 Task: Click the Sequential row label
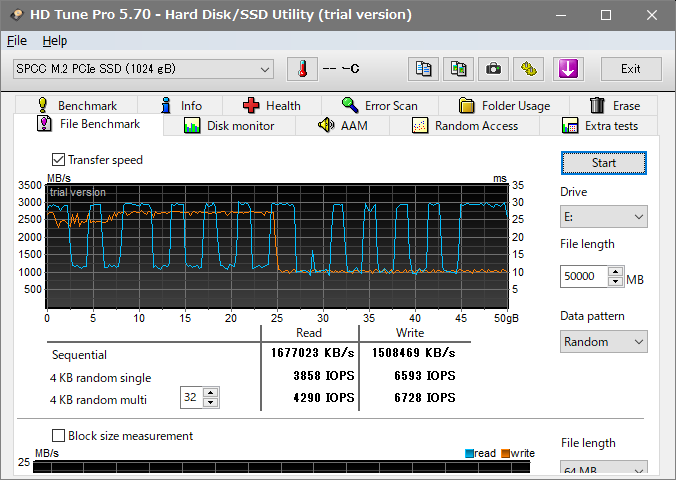[79, 355]
